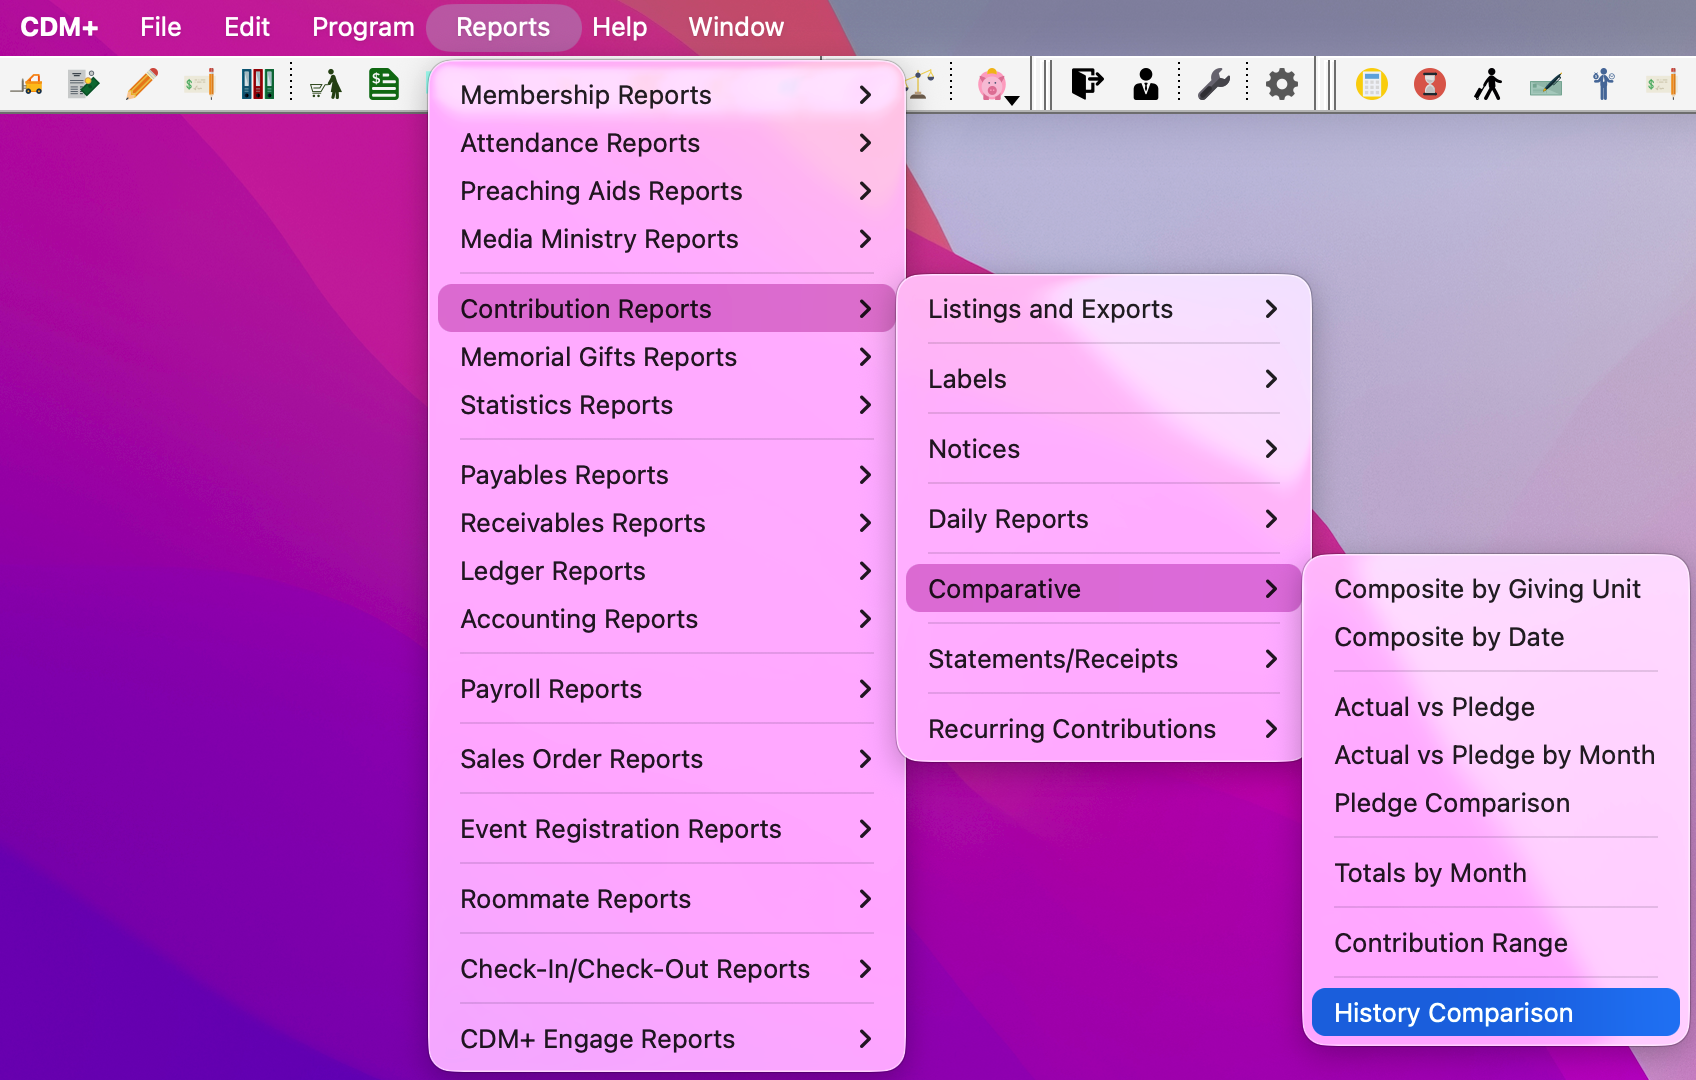Click the check signing pen icon
1696x1080 pixels.
pos(1546,84)
